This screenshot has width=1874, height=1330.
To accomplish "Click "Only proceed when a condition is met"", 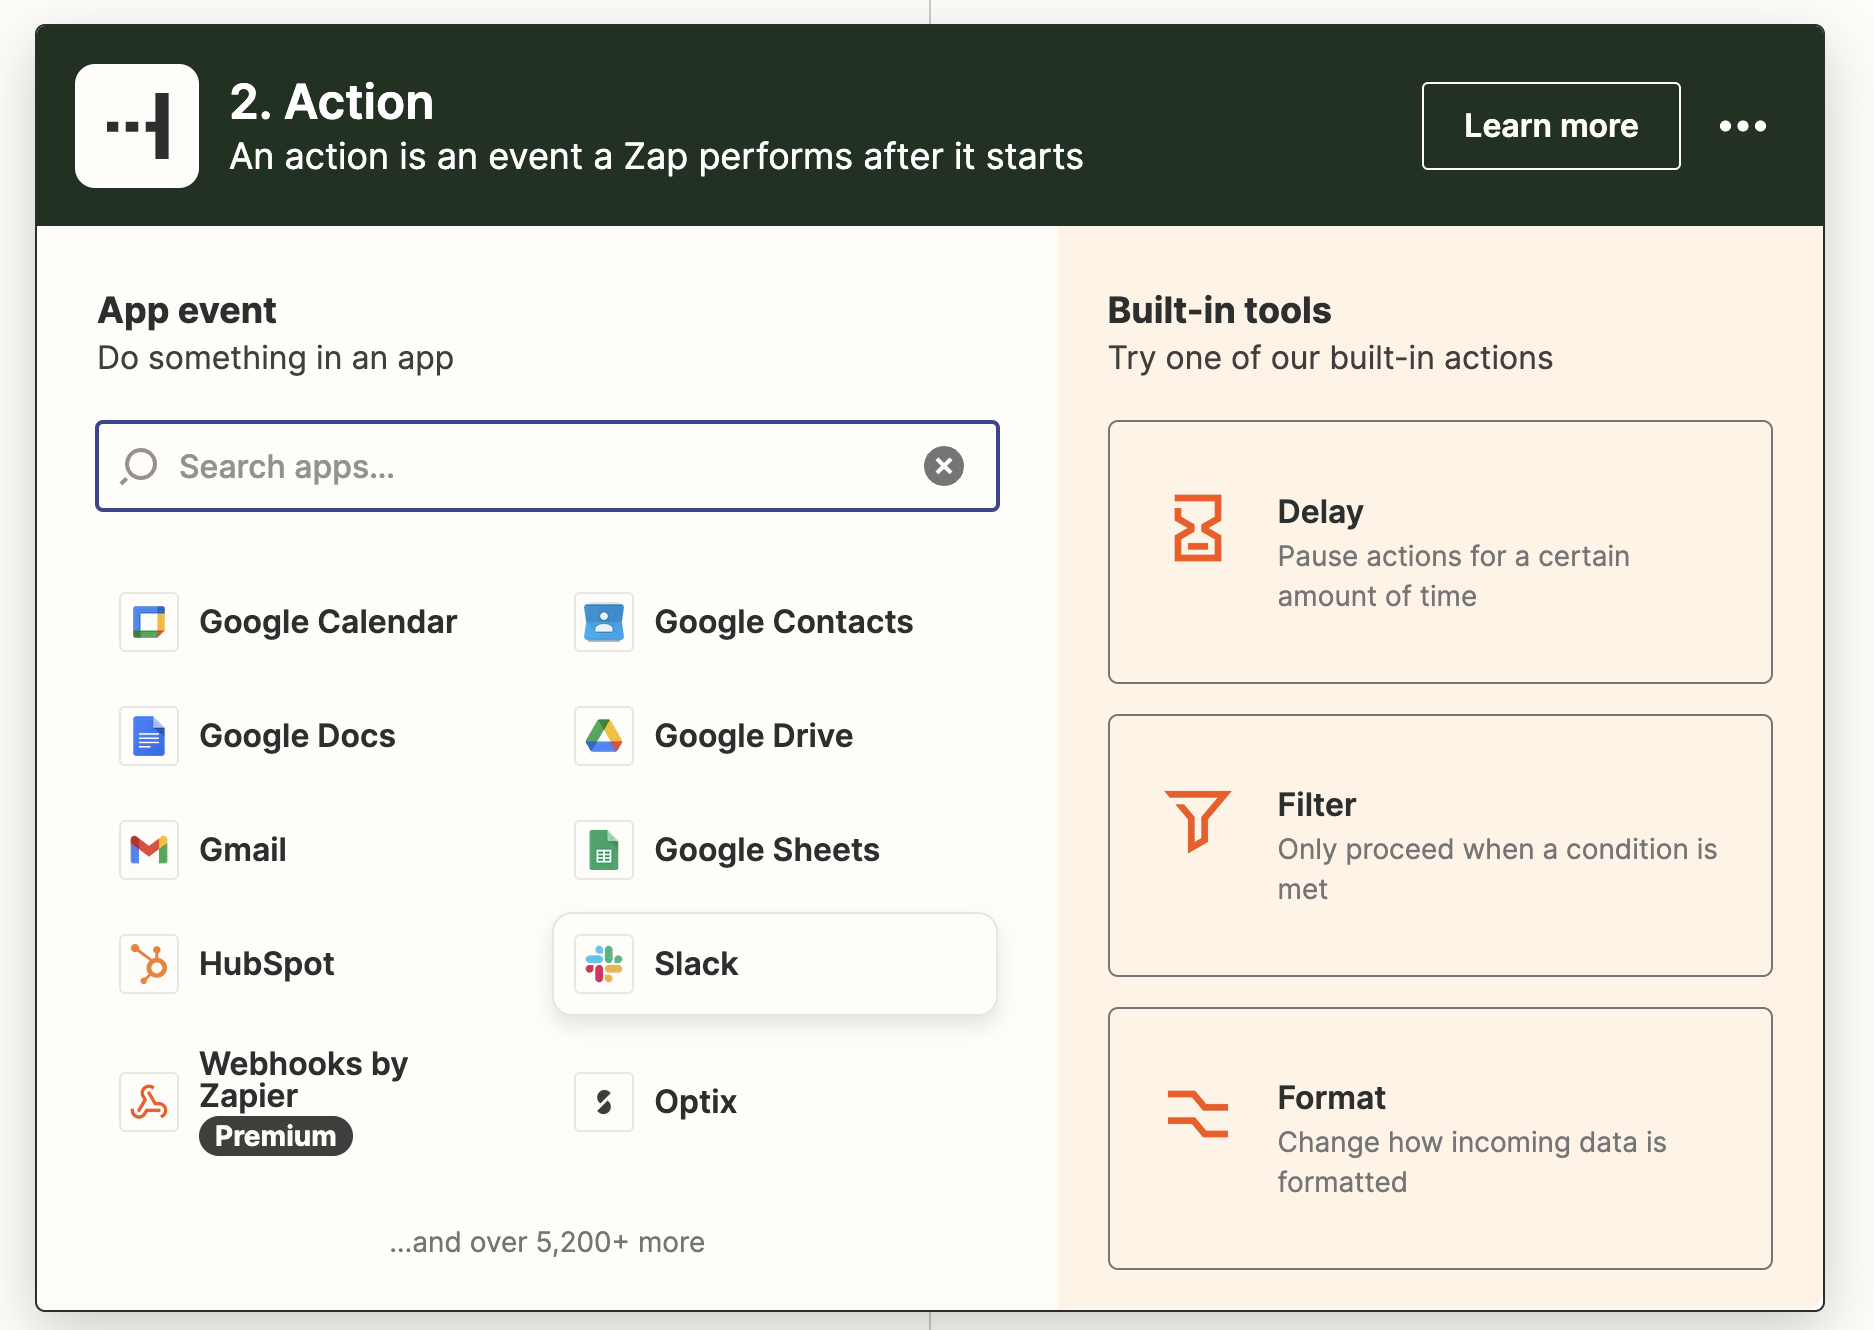I will click(x=1497, y=869).
